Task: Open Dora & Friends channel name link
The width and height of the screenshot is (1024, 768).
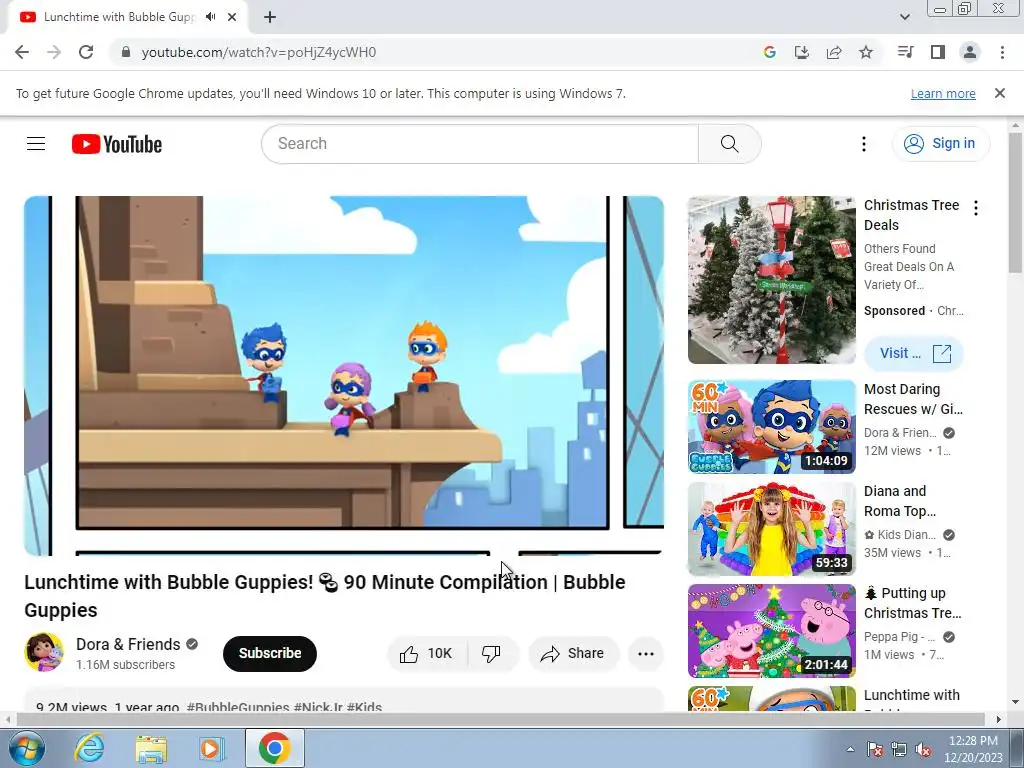Action: coord(128,645)
